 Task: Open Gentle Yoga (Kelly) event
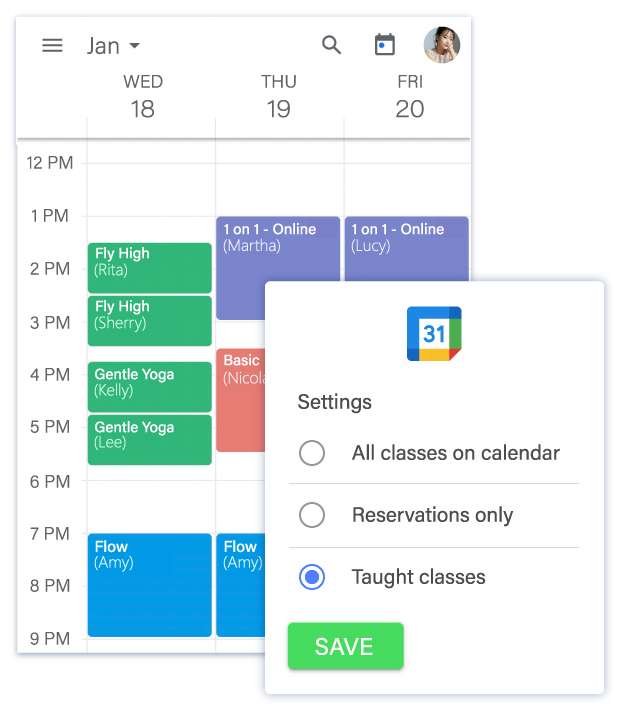pyautogui.click(x=150, y=387)
